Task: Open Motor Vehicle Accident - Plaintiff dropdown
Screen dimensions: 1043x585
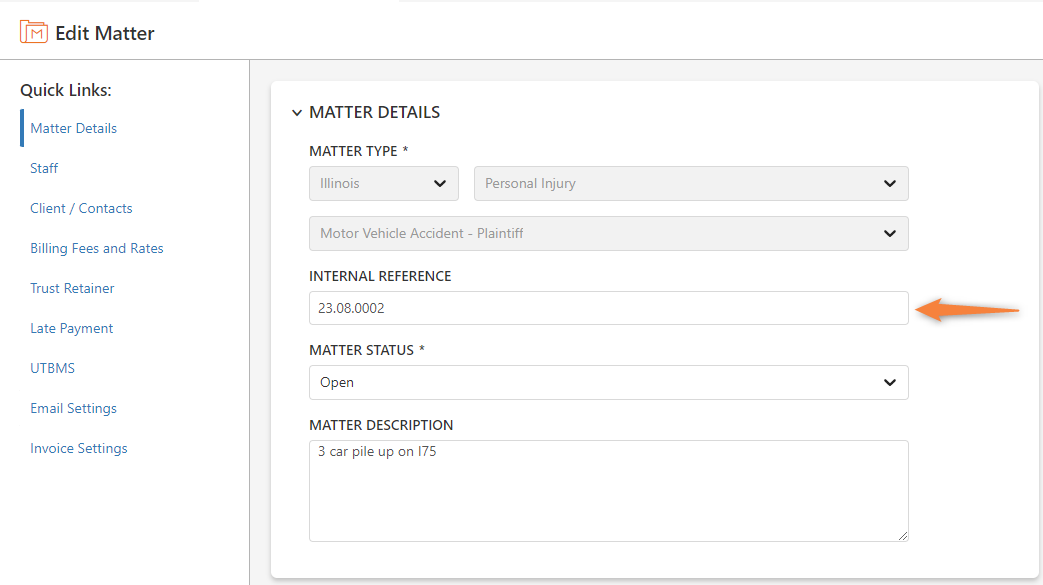Action: (x=609, y=234)
